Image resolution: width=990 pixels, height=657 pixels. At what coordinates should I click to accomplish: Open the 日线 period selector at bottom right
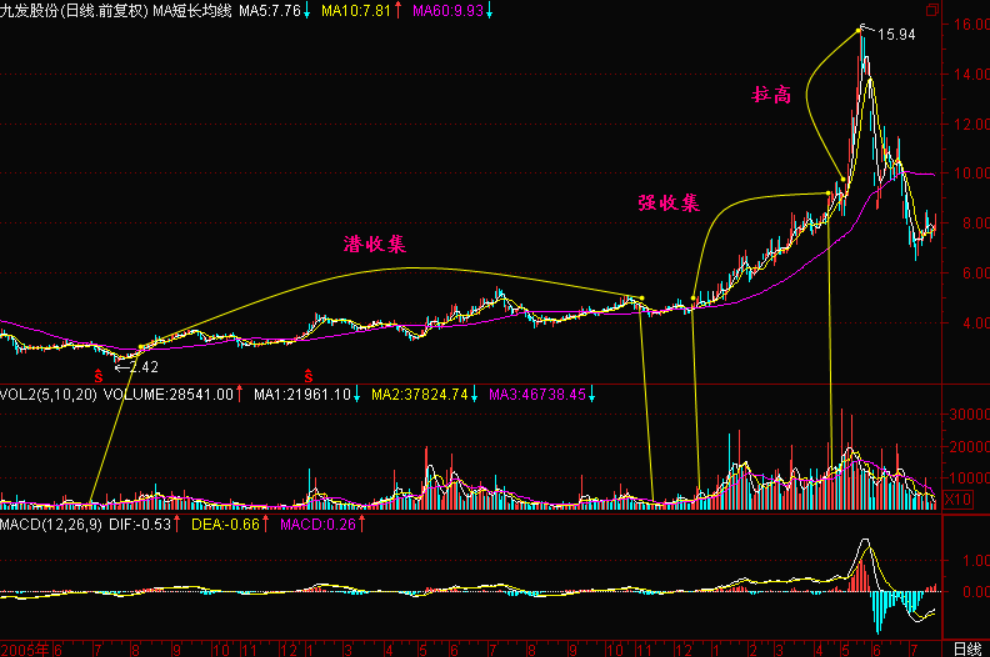(x=964, y=649)
